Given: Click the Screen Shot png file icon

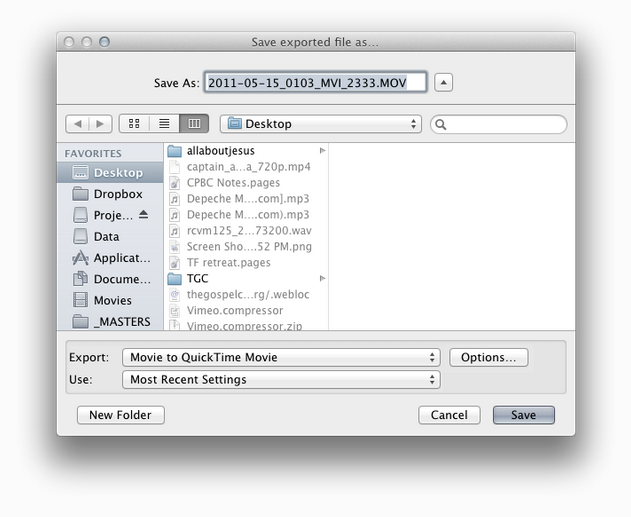Looking at the screenshot, I should tap(174, 247).
